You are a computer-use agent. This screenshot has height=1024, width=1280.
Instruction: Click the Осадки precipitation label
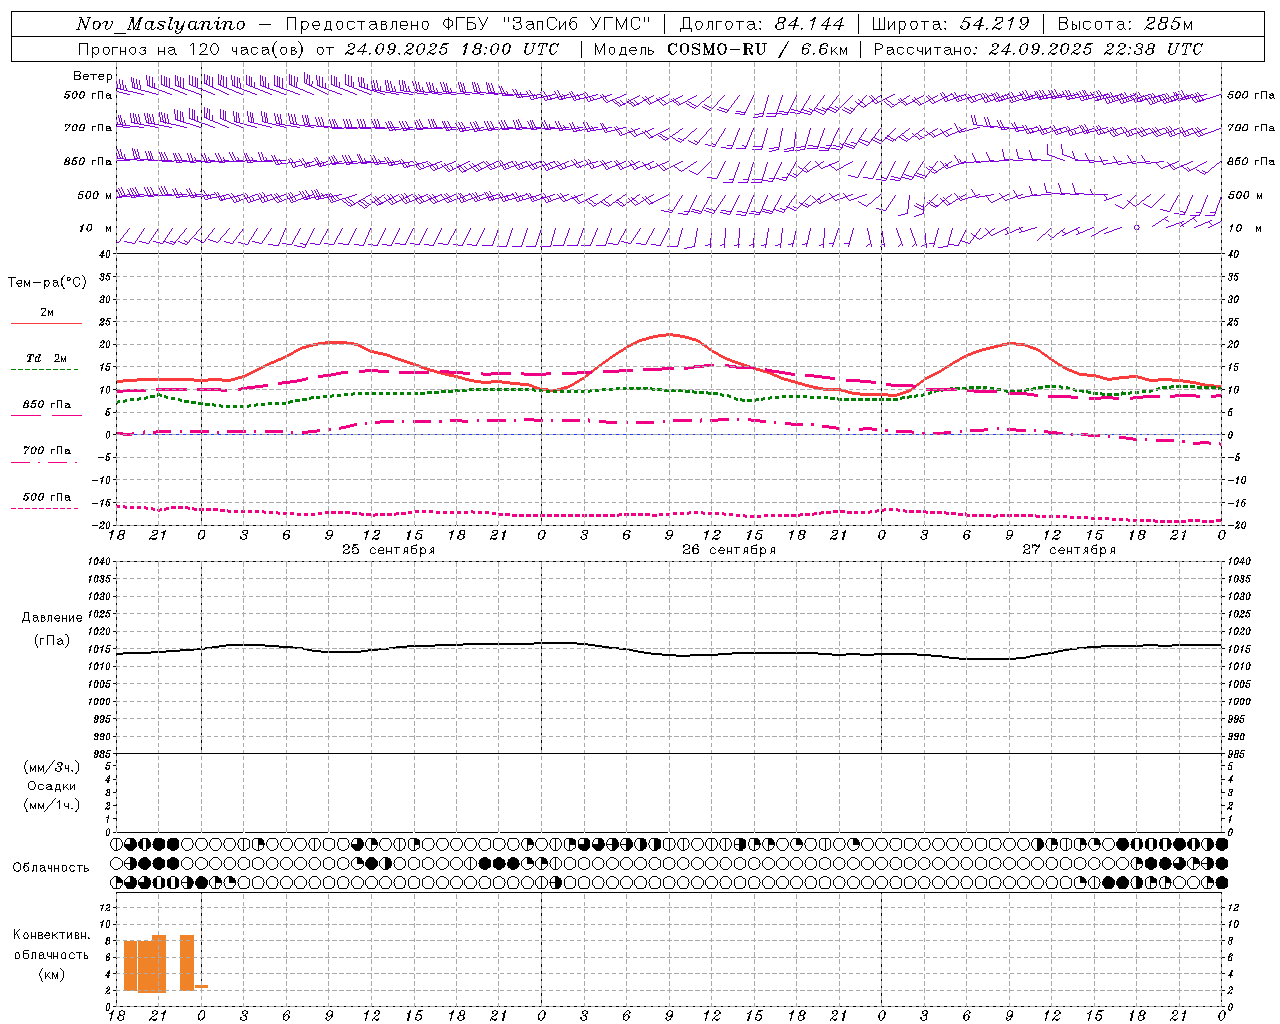pyautogui.click(x=52, y=786)
